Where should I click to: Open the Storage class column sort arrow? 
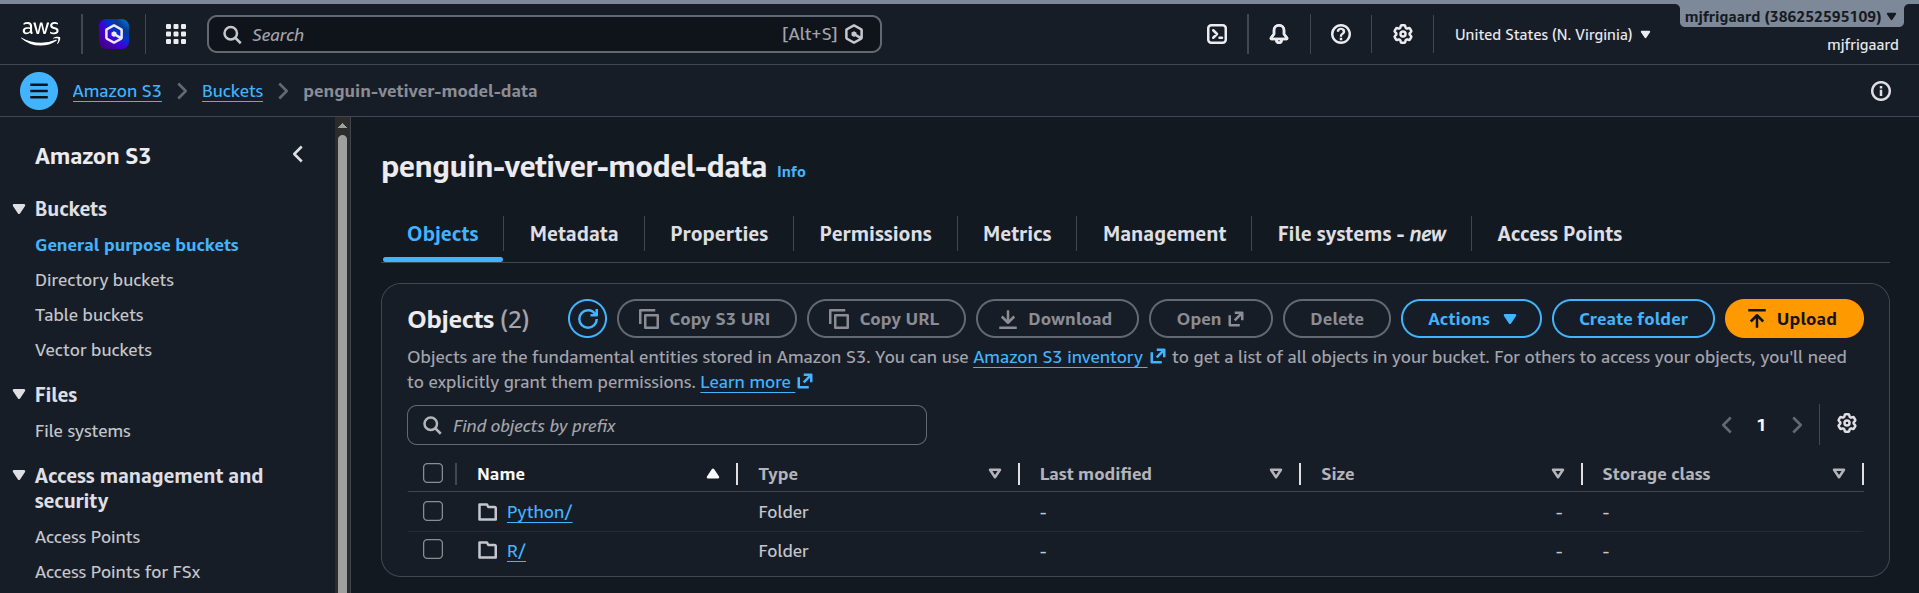pos(1839,474)
